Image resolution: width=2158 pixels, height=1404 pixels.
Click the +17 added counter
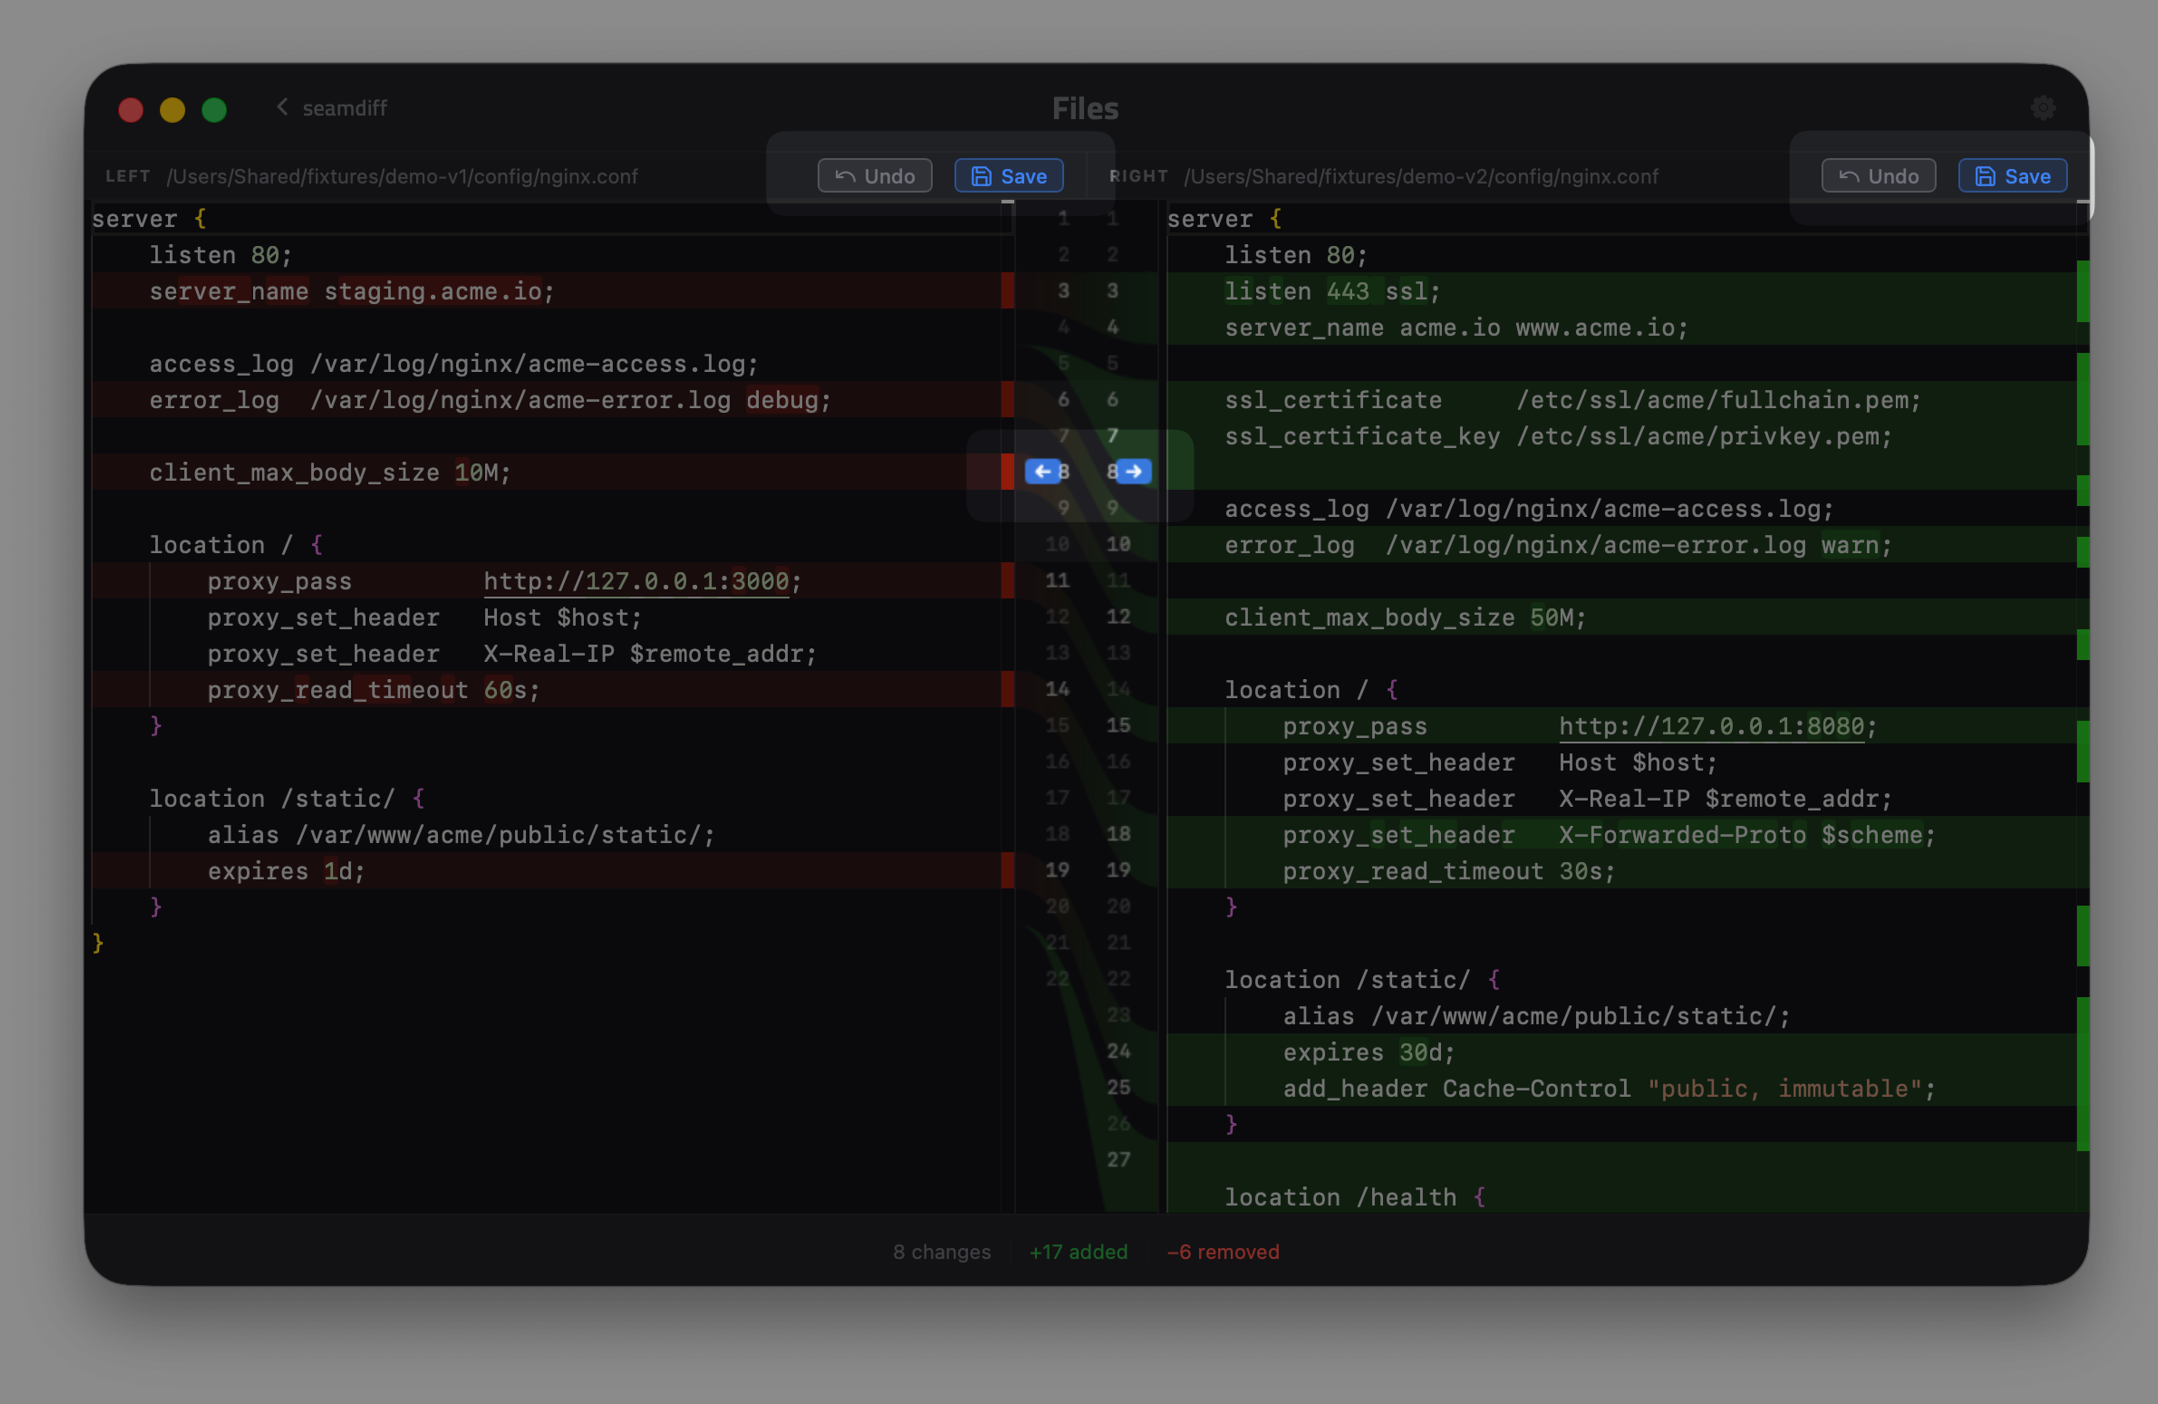tap(1078, 1252)
